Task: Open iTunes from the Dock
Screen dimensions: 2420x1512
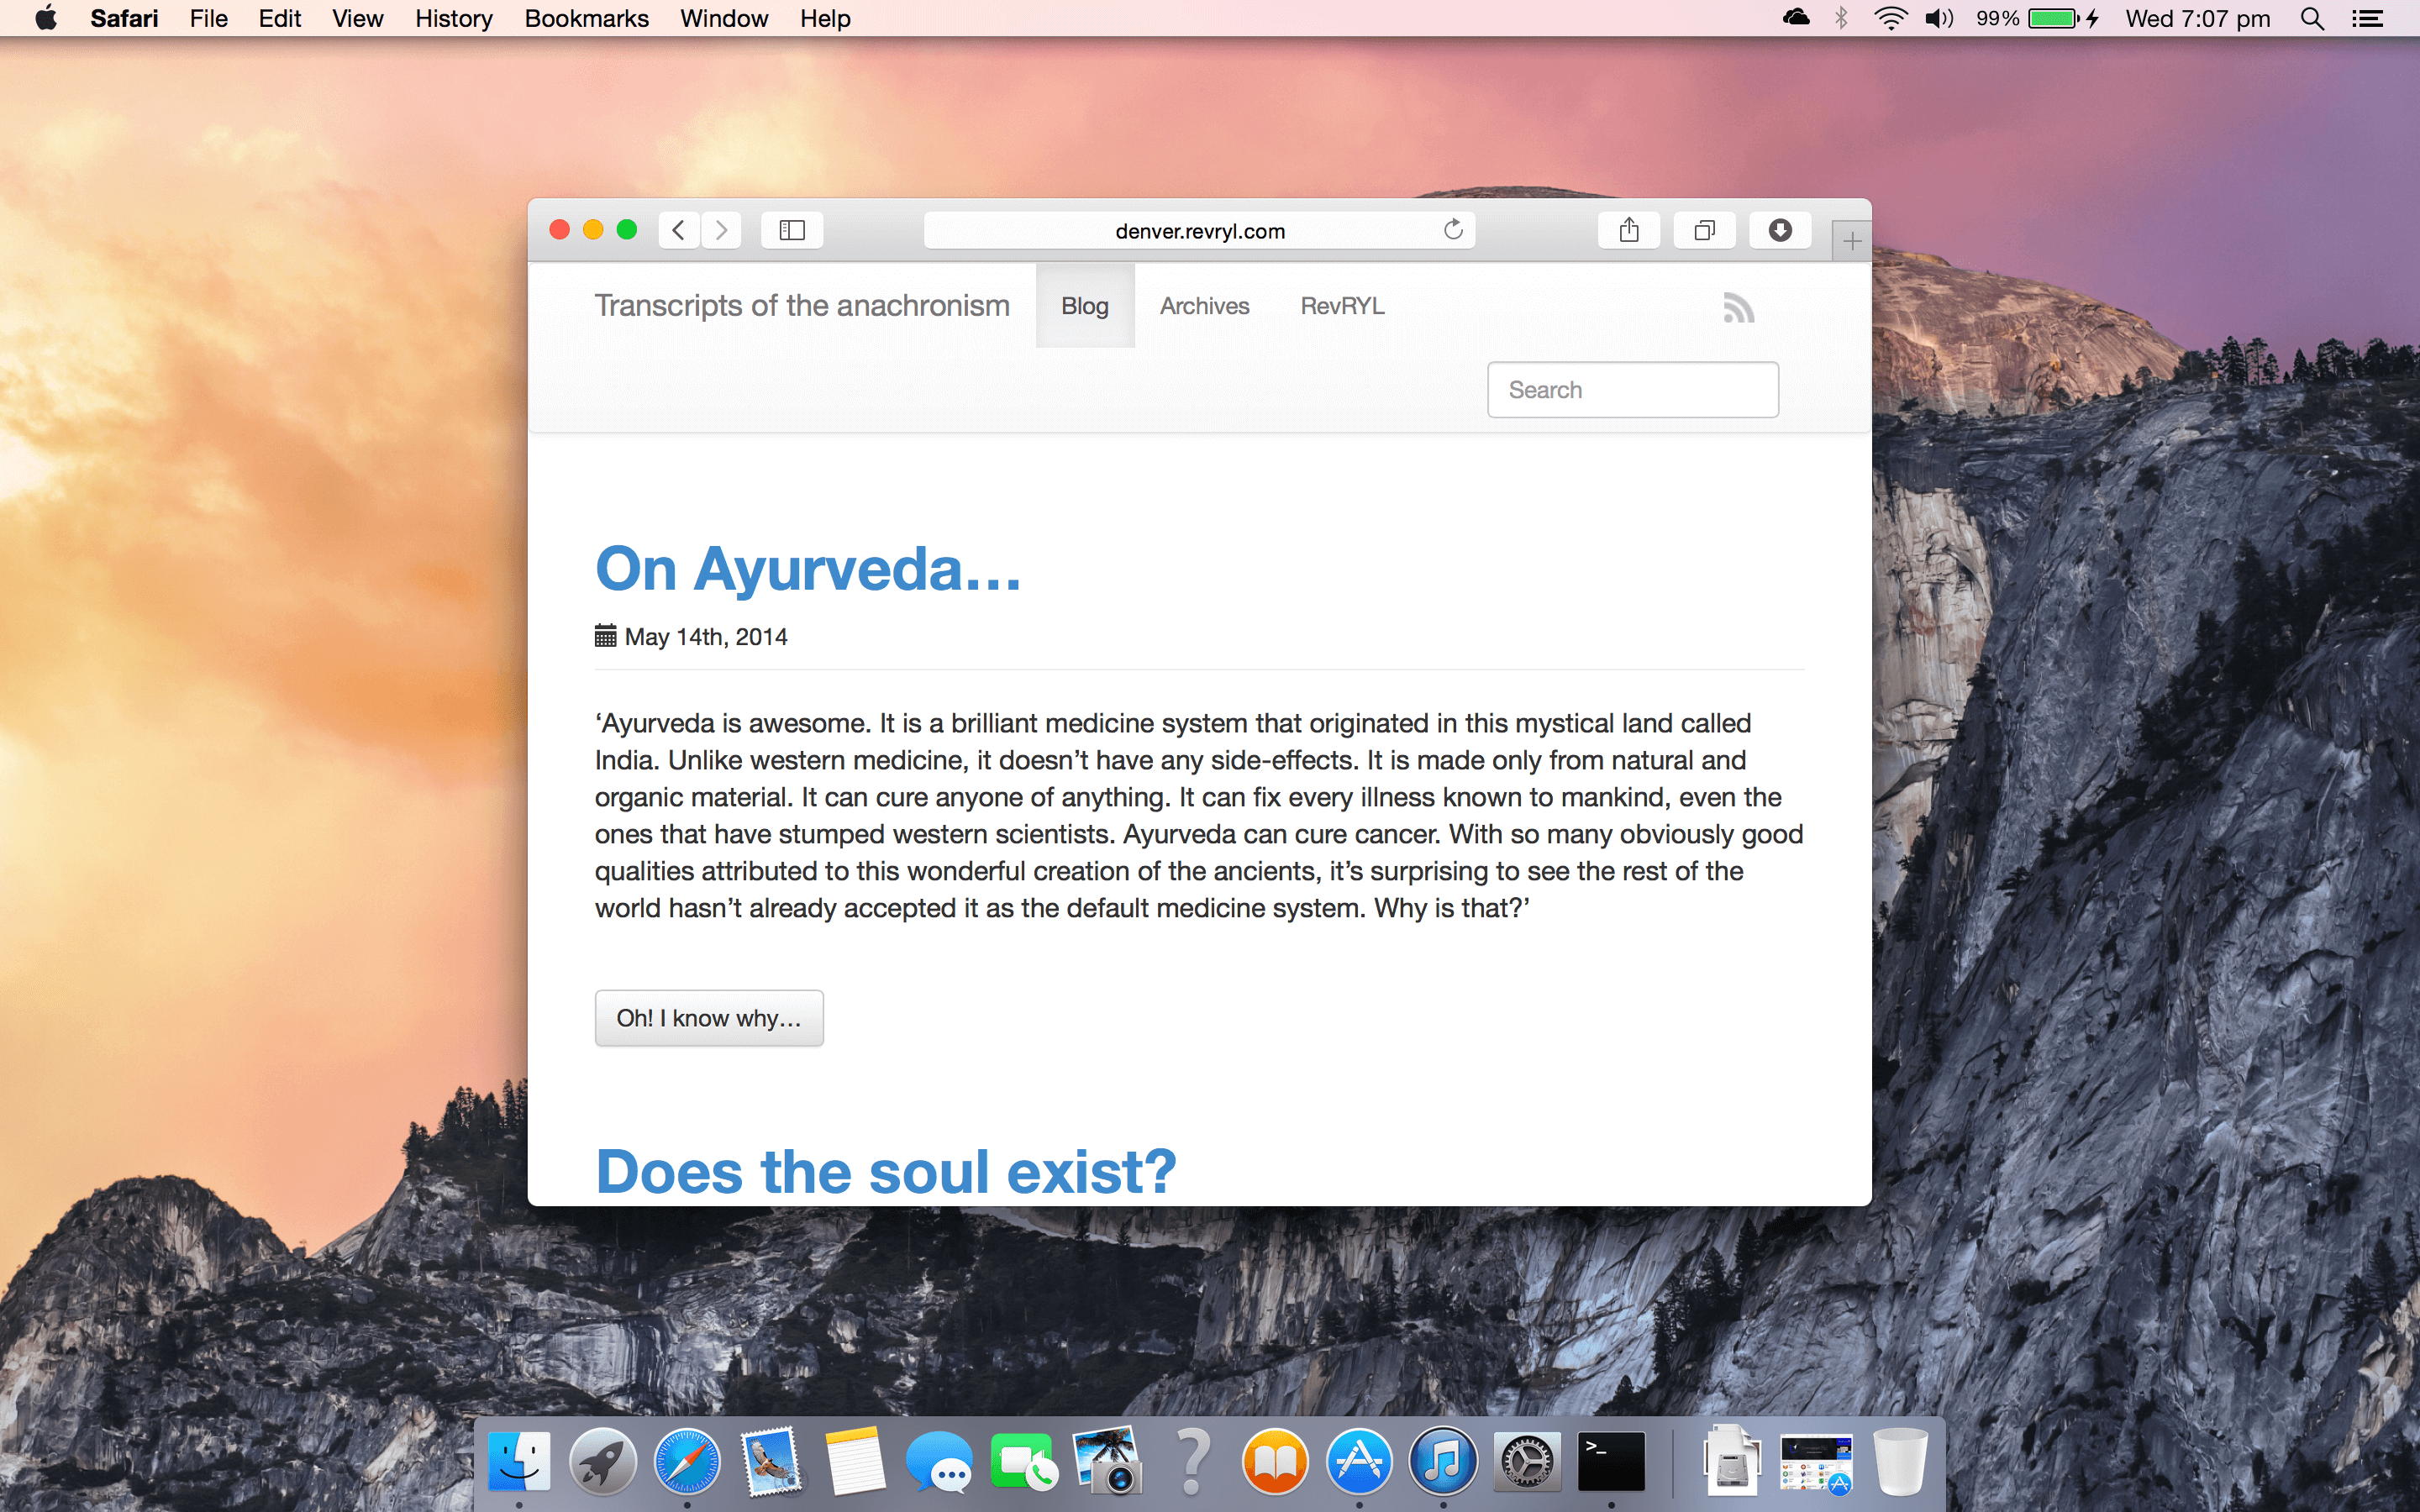Action: point(1443,1463)
